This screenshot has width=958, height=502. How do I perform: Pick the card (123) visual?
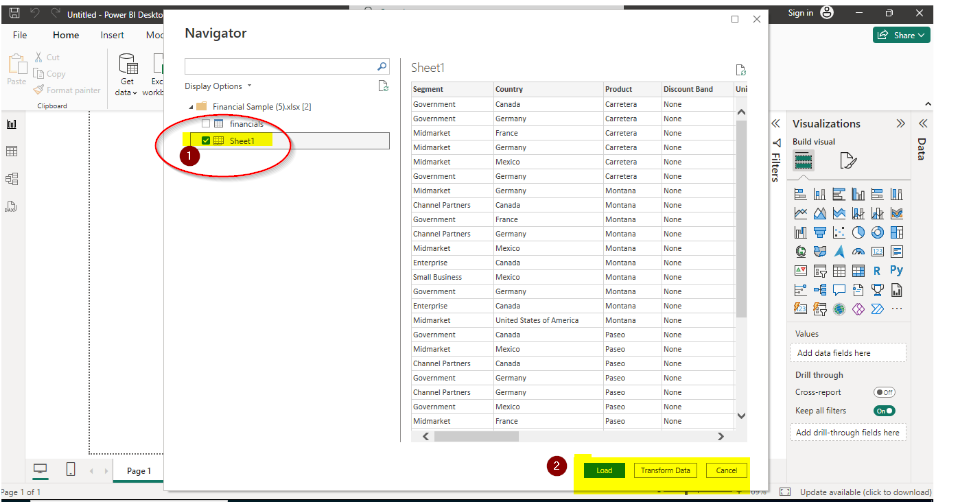point(877,252)
